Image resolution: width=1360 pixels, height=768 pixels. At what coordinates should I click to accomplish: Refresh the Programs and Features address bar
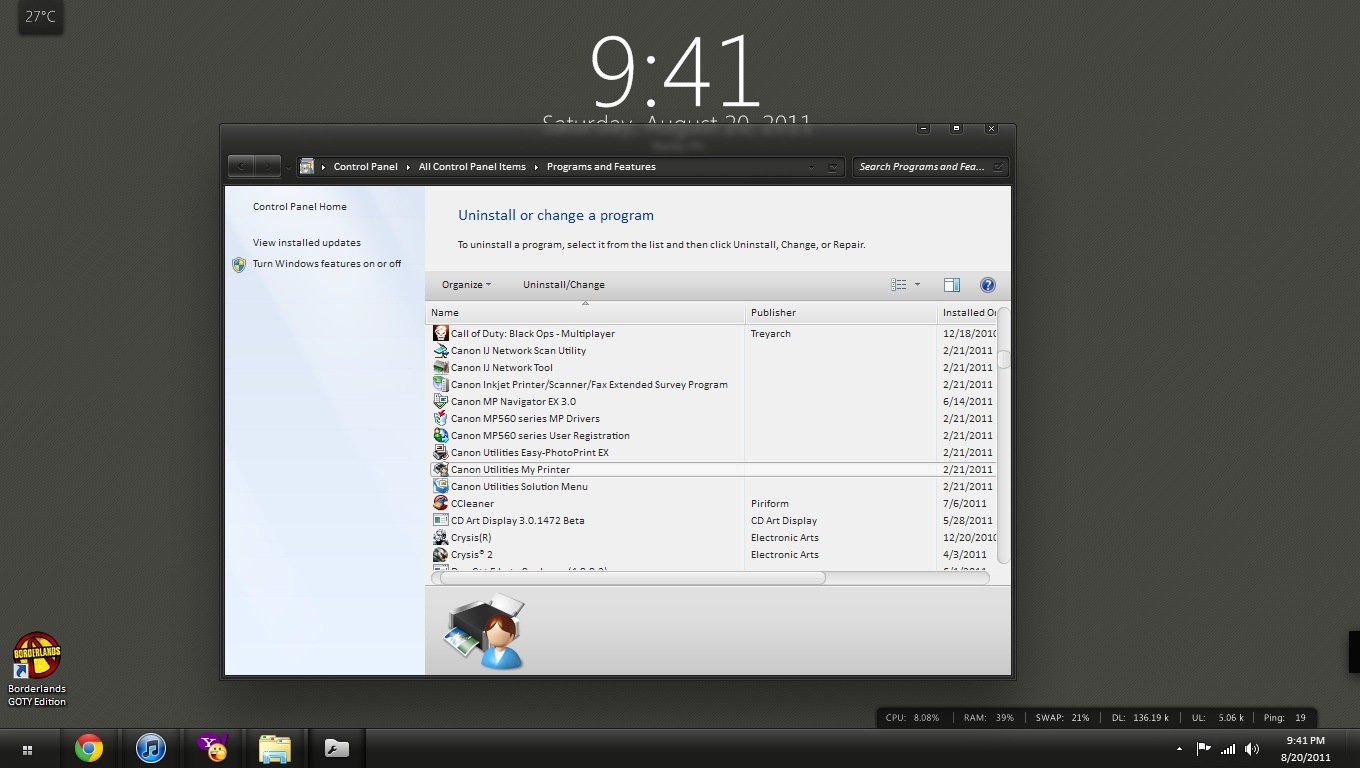point(833,167)
